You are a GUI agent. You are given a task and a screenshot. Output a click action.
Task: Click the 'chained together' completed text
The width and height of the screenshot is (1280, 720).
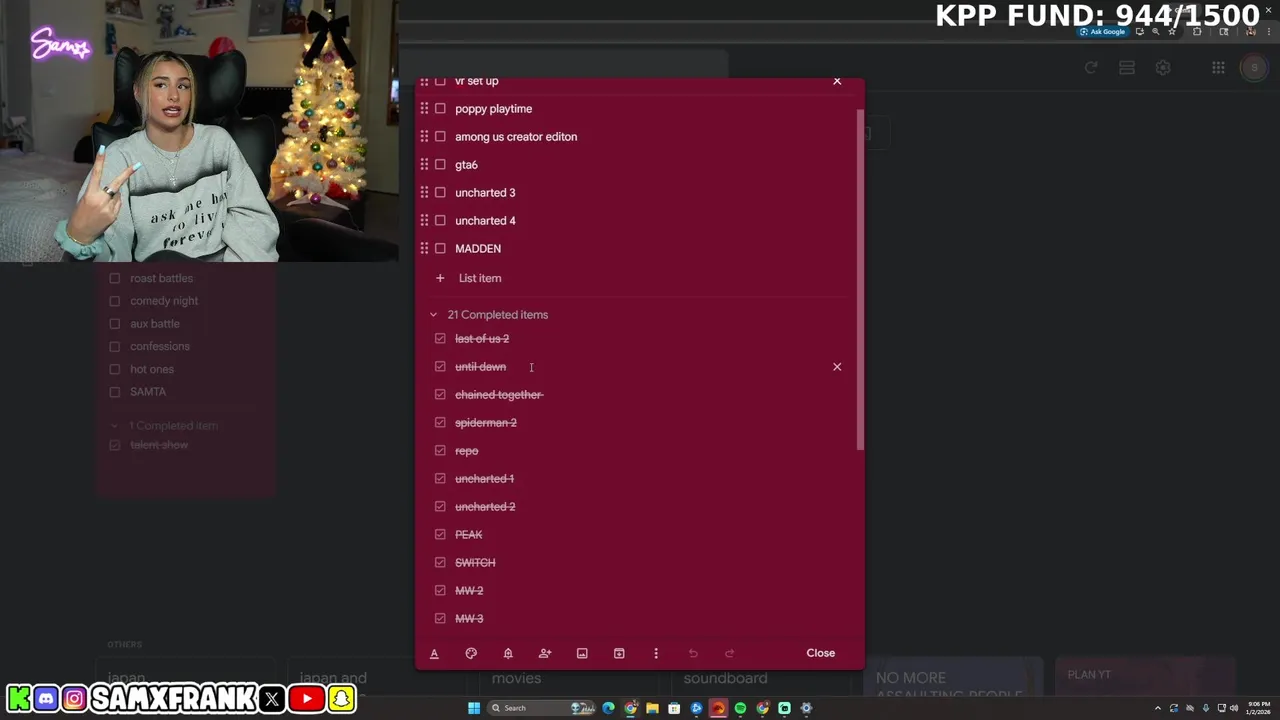coord(499,395)
